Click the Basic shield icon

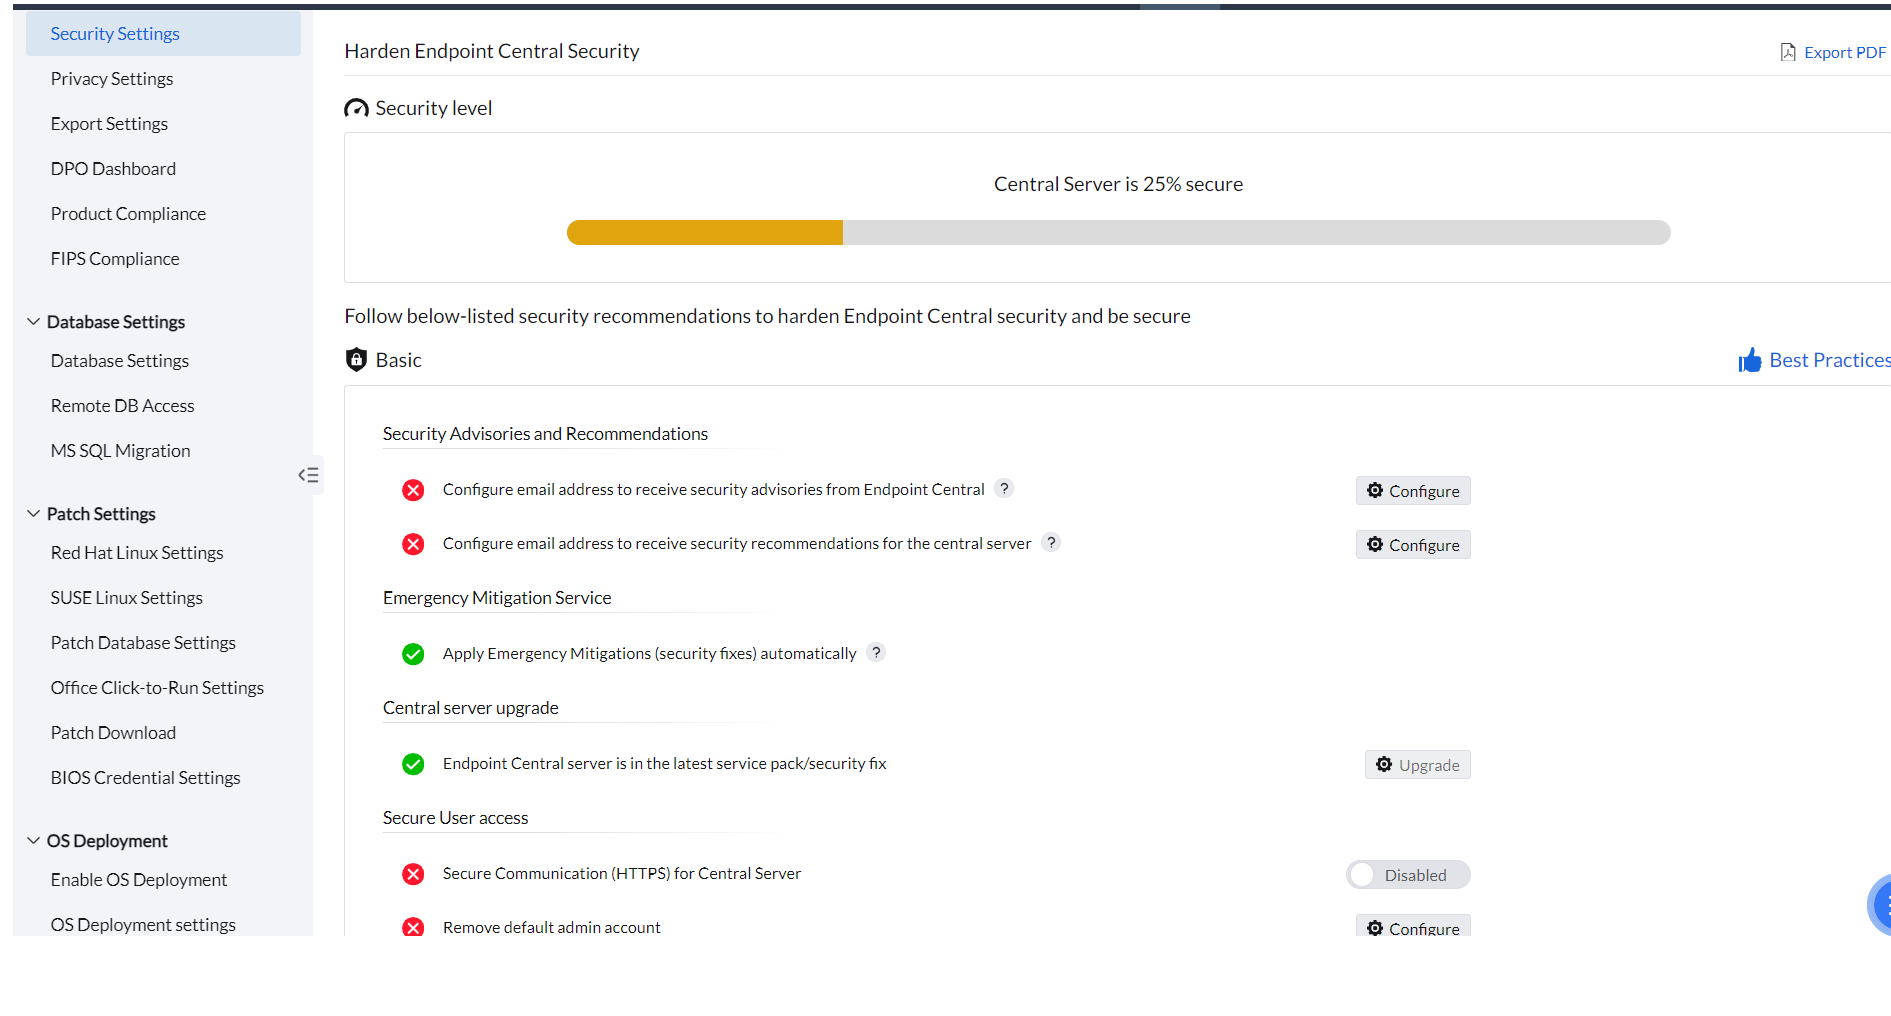[x=356, y=360]
